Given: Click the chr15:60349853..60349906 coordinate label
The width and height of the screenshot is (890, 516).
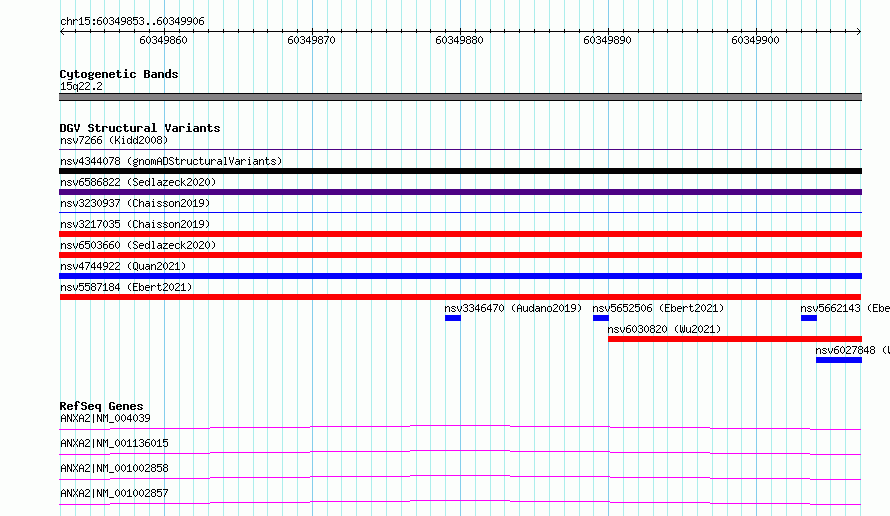Looking at the screenshot, I should [x=132, y=21].
